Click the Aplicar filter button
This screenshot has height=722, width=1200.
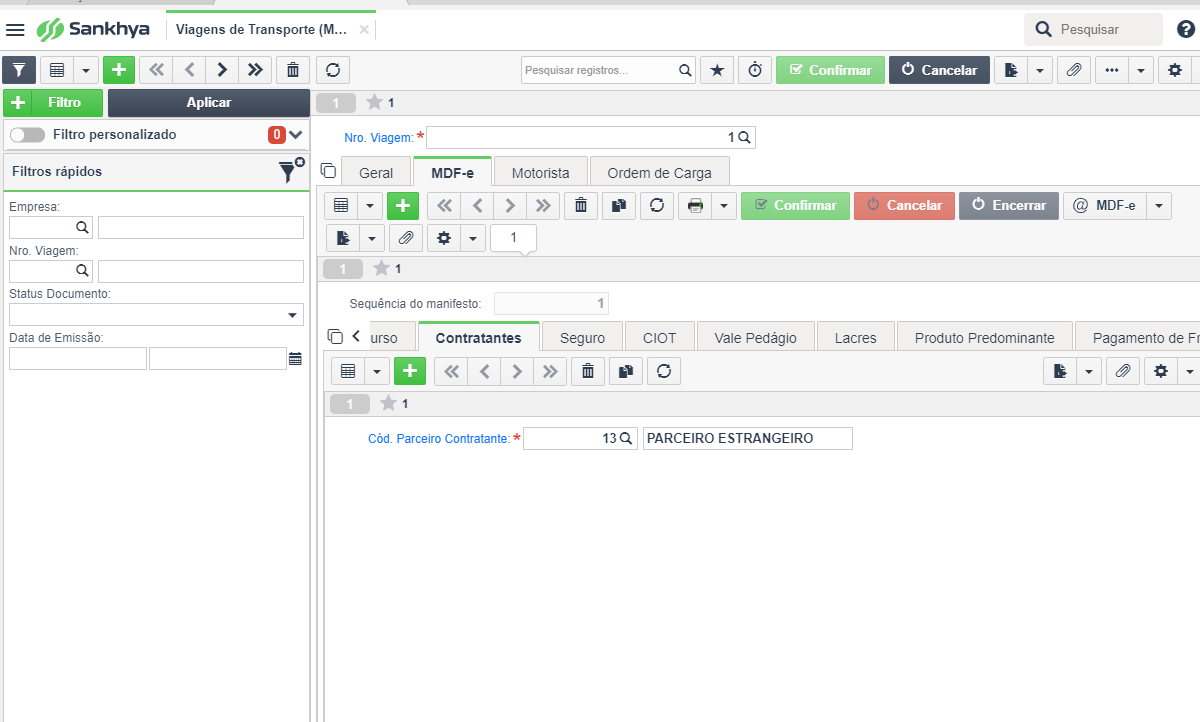click(x=209, y=102)
